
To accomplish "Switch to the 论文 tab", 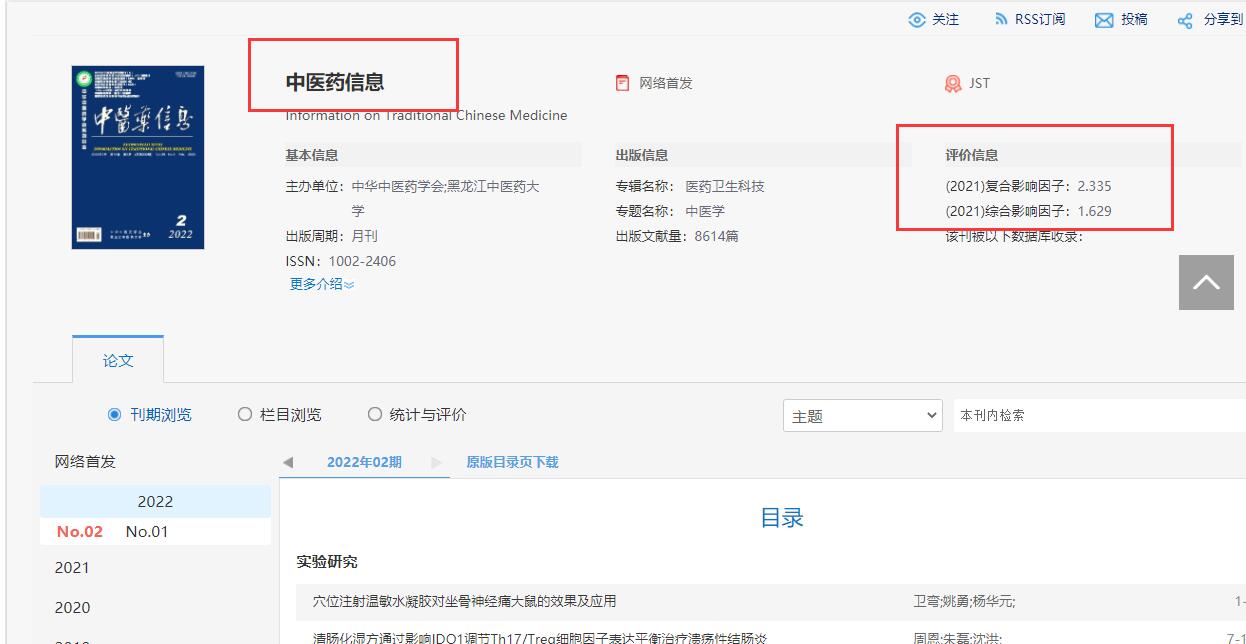I will [x=118, y=361].
